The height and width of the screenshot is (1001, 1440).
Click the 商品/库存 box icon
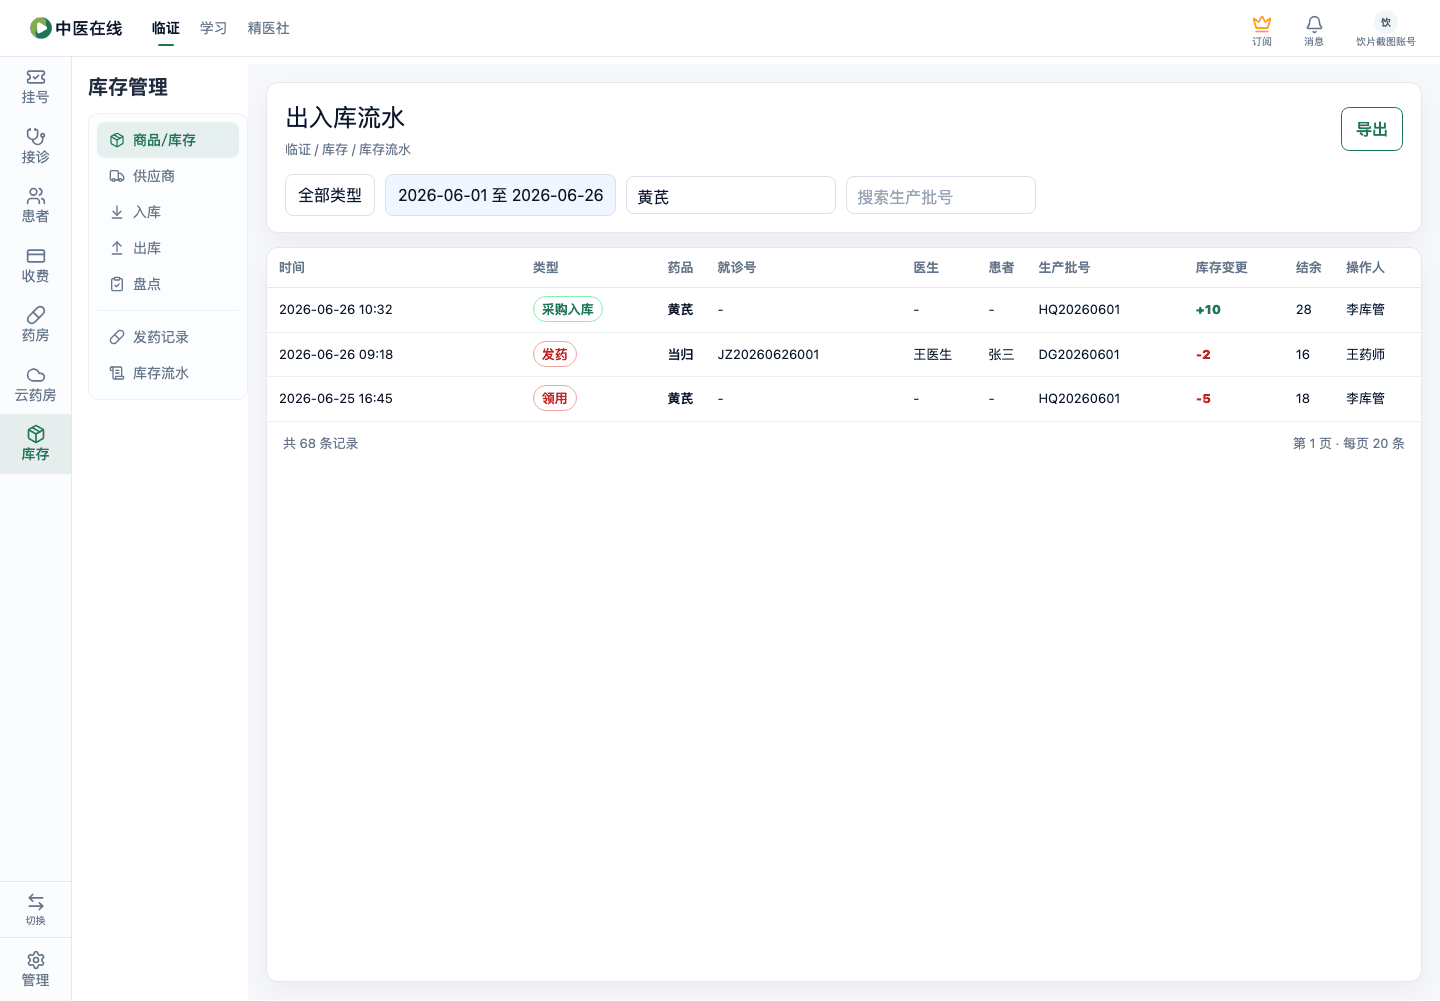117,140
